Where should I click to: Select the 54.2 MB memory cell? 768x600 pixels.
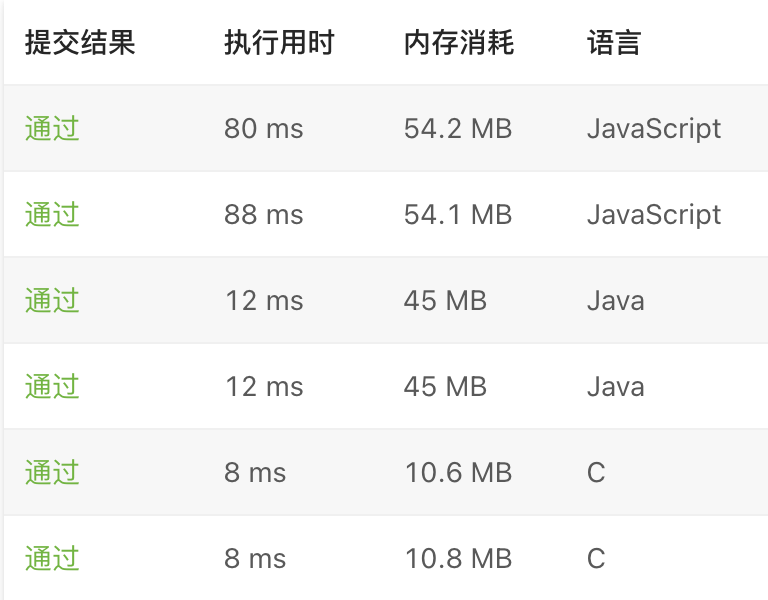click(x=458, y=129)
